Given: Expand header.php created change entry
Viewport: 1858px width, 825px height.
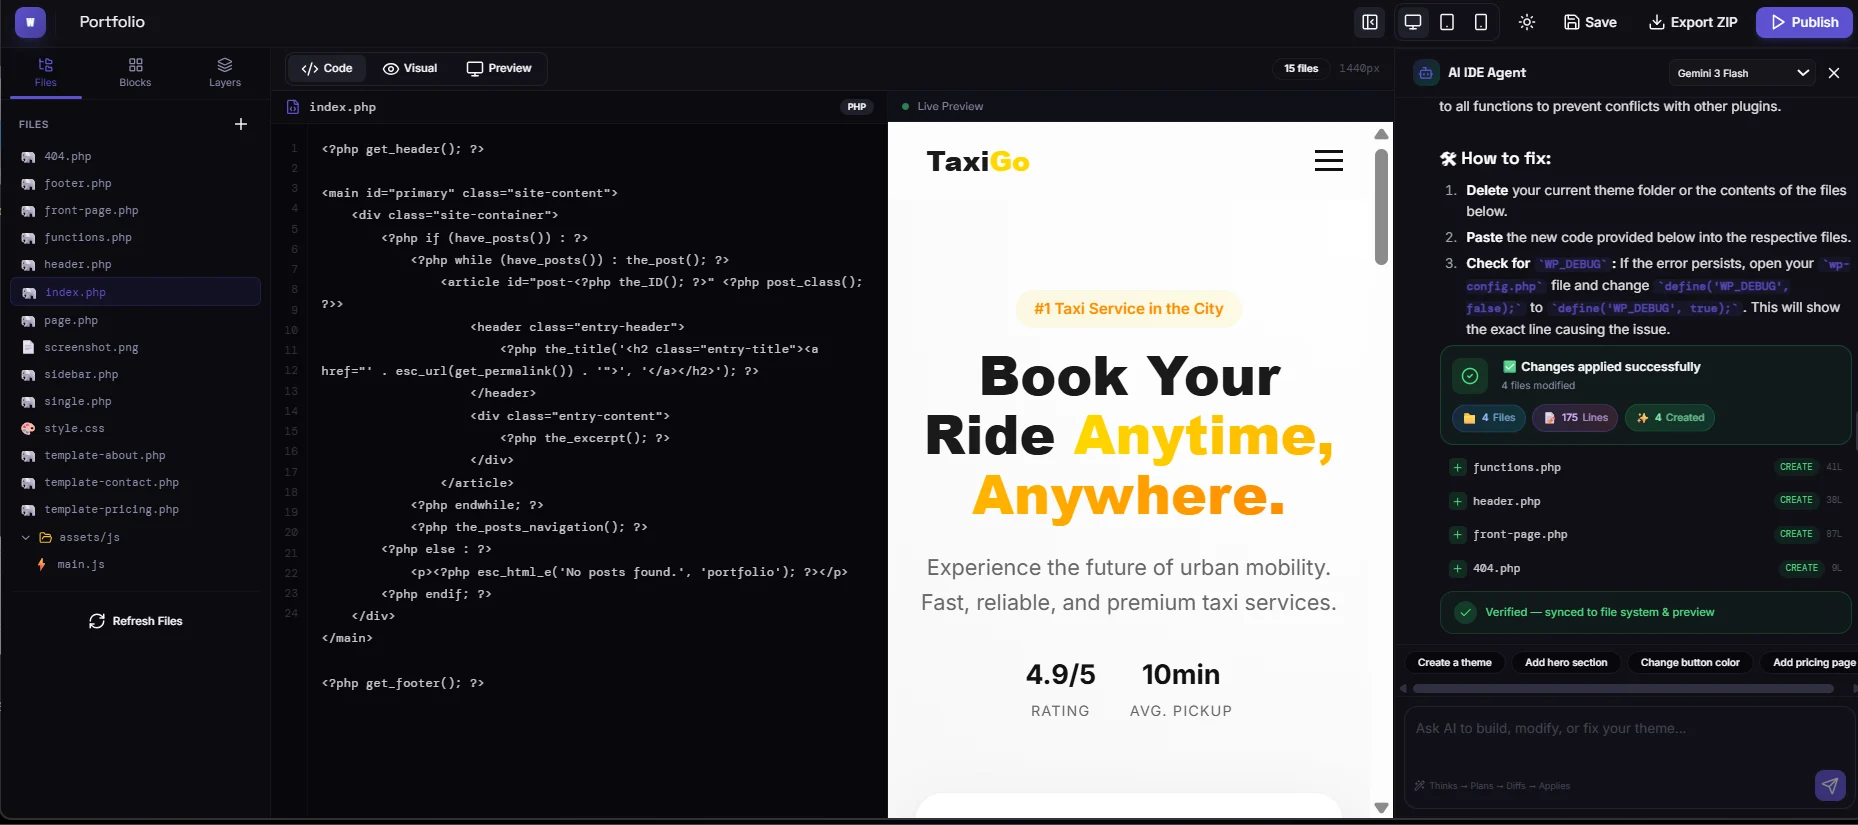Looking at the screenshot, I should coord(1645,501).
